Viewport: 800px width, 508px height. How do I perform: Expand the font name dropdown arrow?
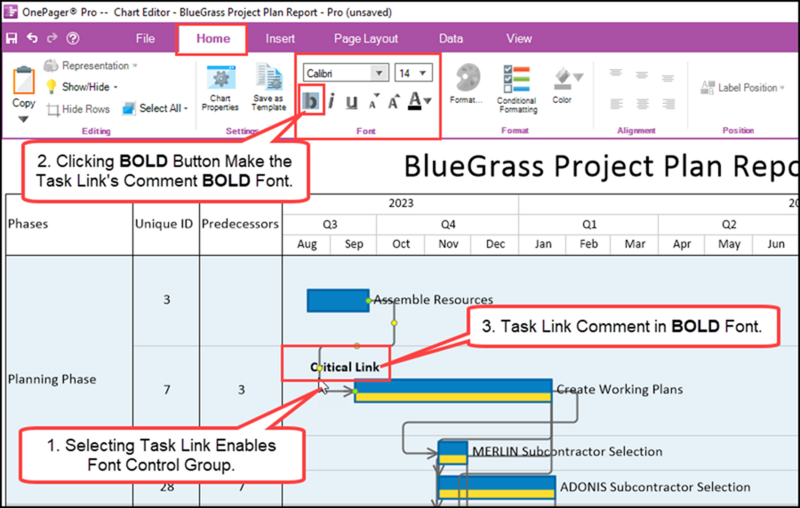(380, 73)
